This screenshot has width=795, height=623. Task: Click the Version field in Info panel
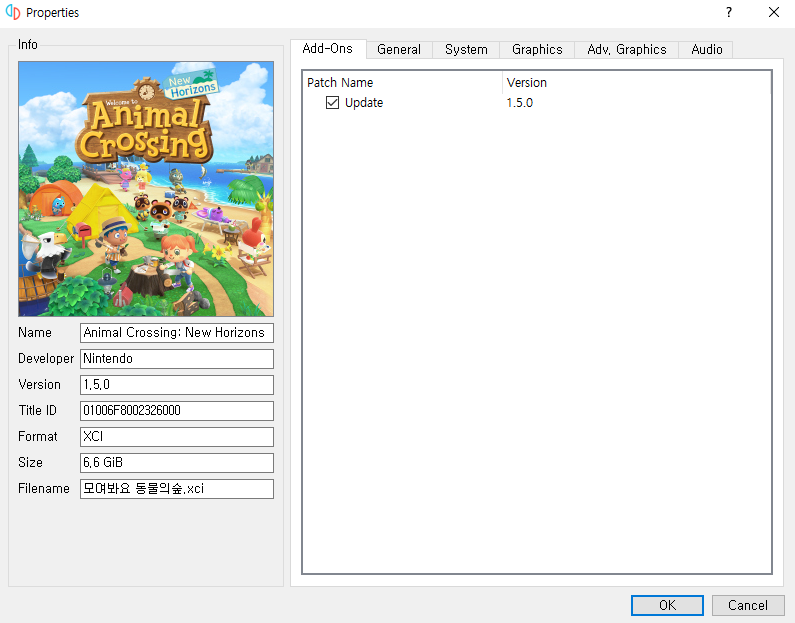click(x=177, y=385)
